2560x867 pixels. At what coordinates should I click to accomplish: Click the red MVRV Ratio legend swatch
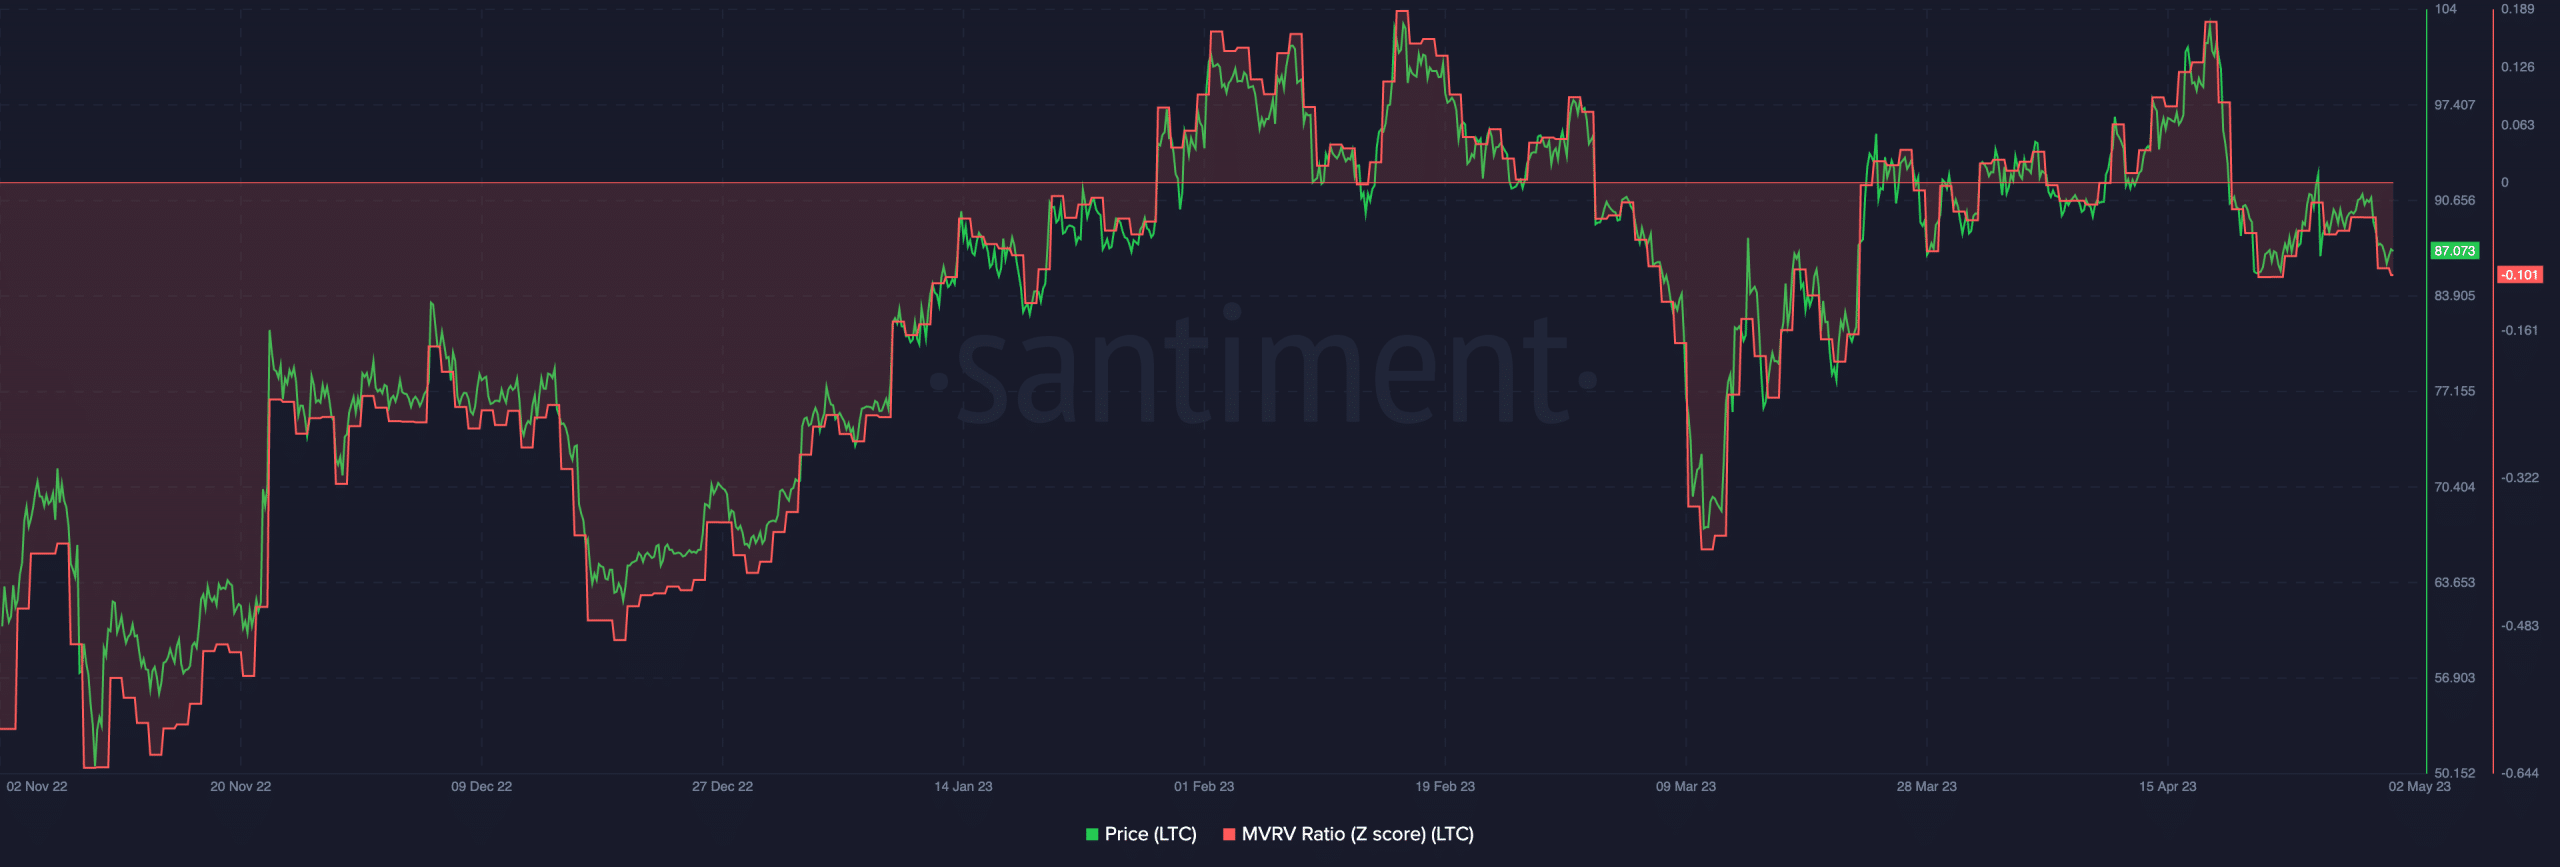[1229, 834]
